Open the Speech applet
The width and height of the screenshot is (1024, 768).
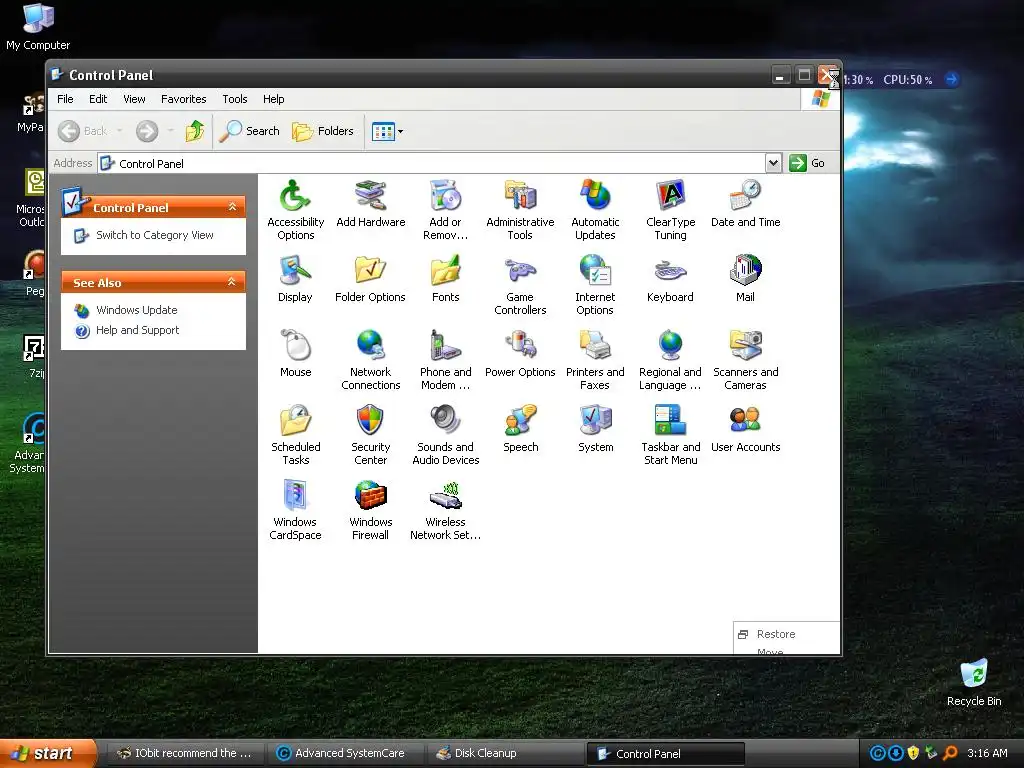[x=520, y=428]
